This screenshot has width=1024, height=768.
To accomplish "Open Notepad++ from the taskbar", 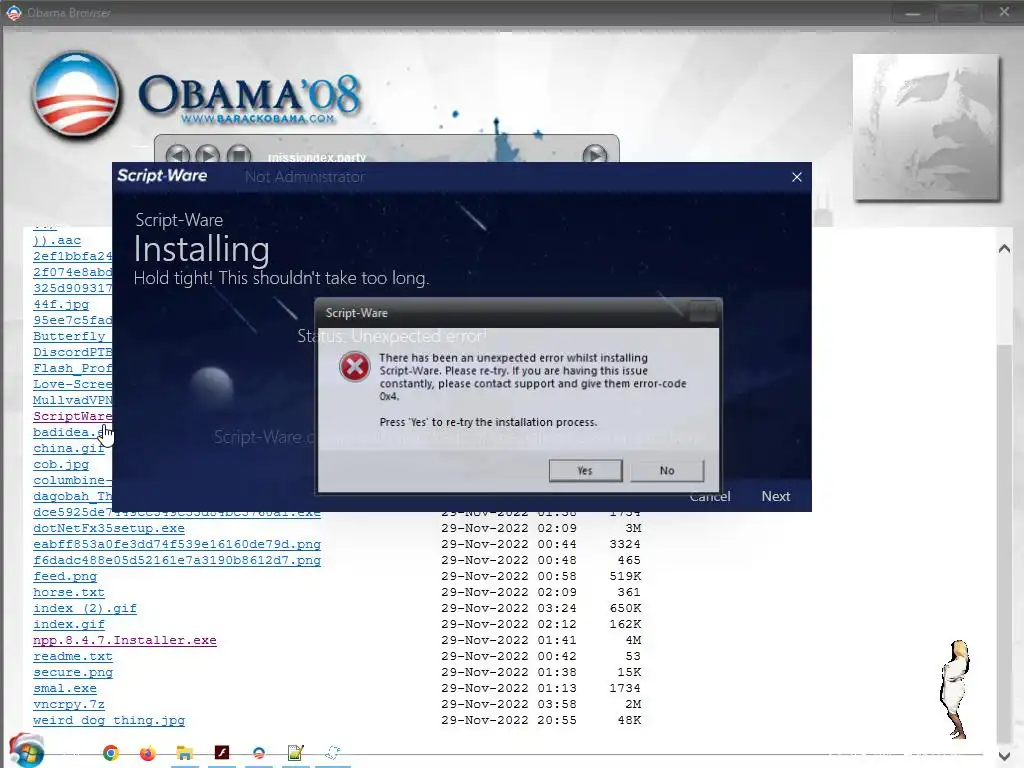I will 295,753.
